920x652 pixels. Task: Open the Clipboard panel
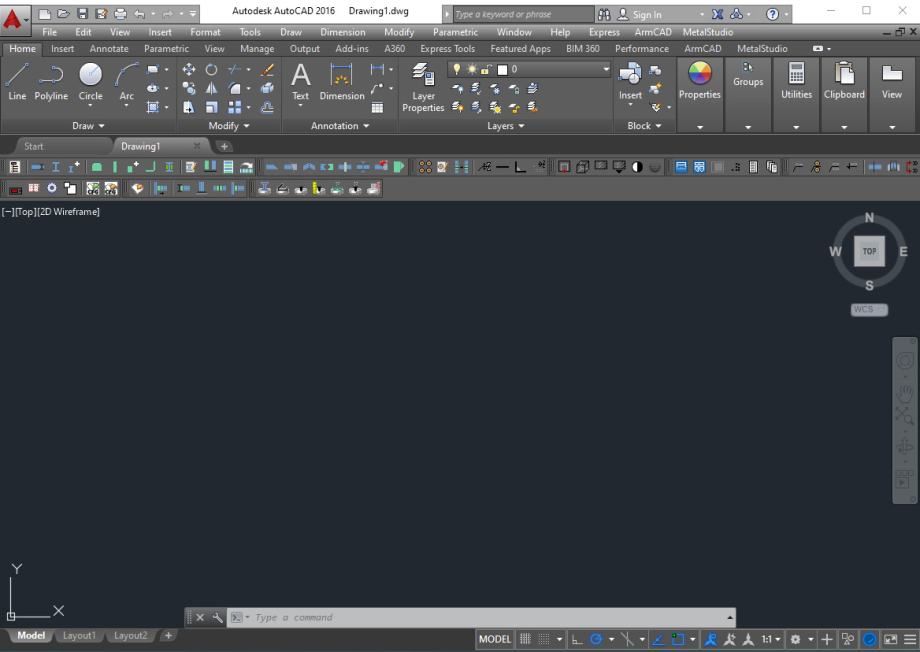tap(844, 80)
